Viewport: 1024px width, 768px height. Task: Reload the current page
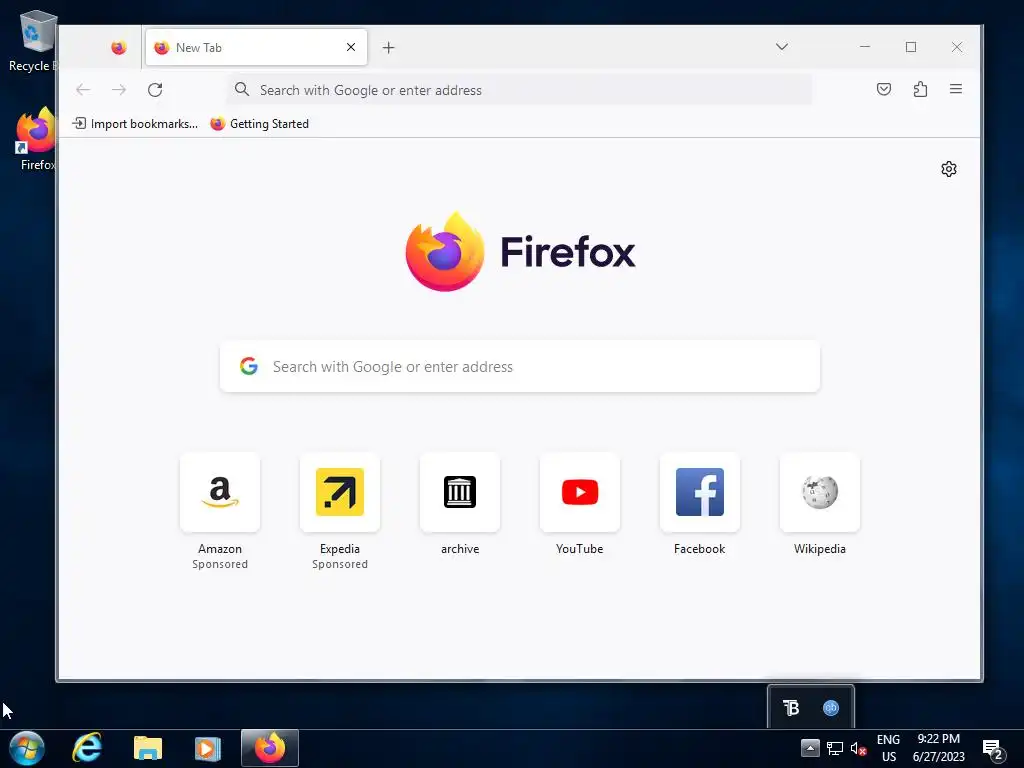[155, 89]
